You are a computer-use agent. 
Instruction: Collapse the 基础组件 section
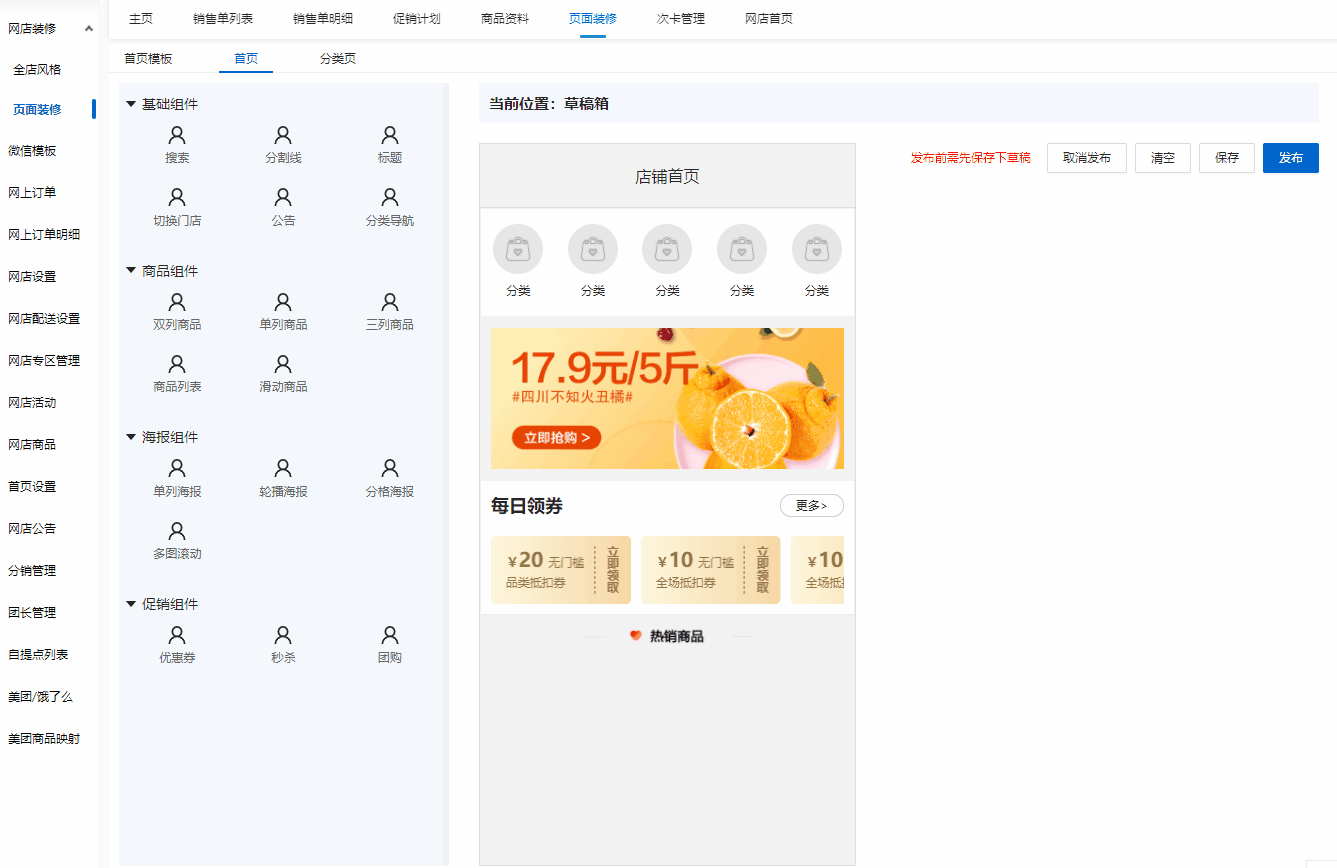131,104
